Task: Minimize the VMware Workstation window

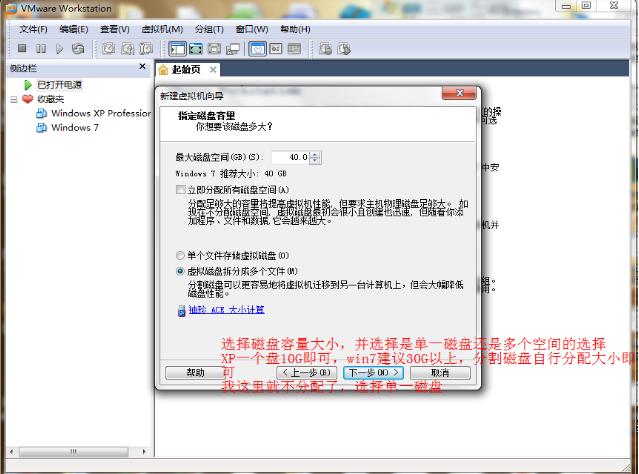Action: 566,6
